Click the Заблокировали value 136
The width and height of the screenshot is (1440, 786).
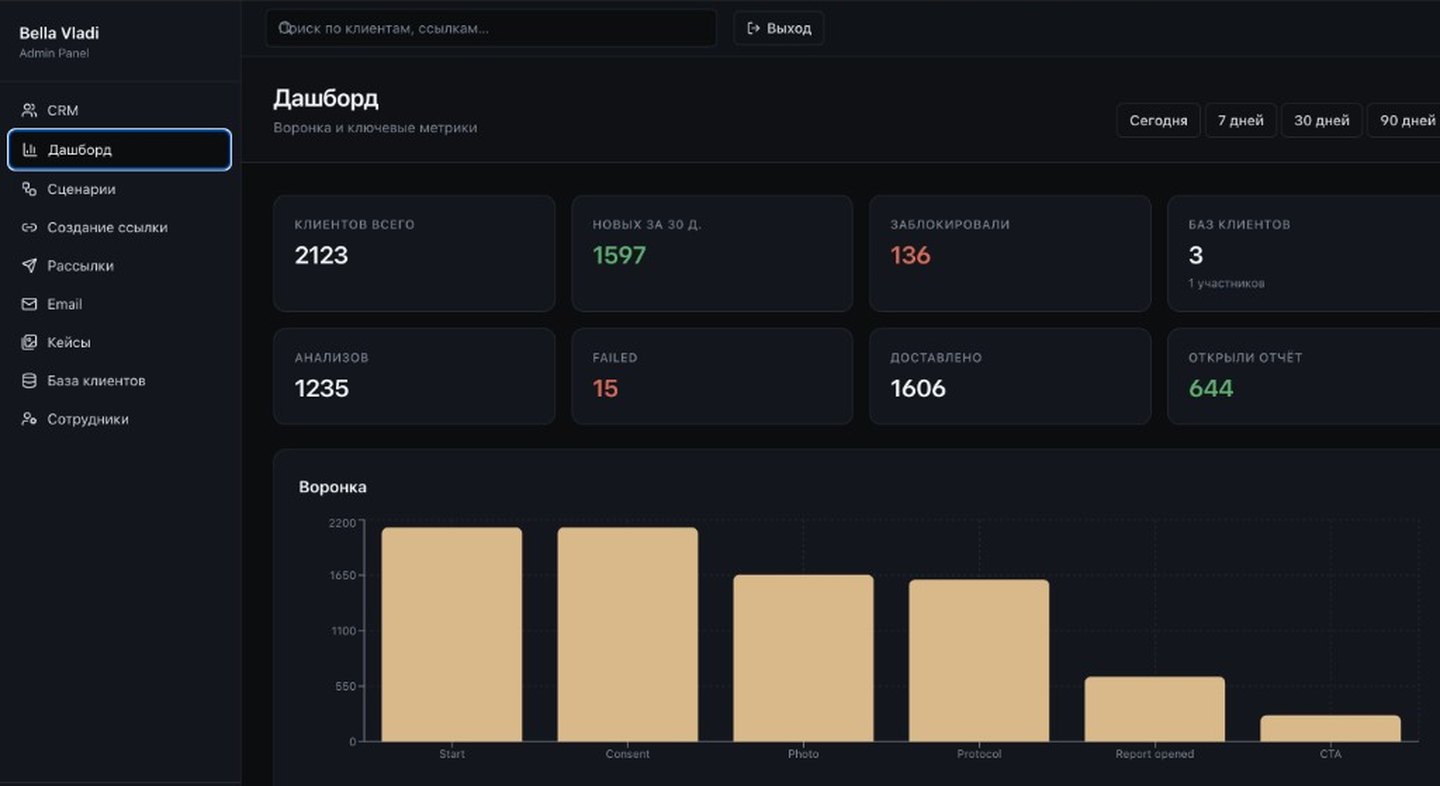click(x=910, y=255)
